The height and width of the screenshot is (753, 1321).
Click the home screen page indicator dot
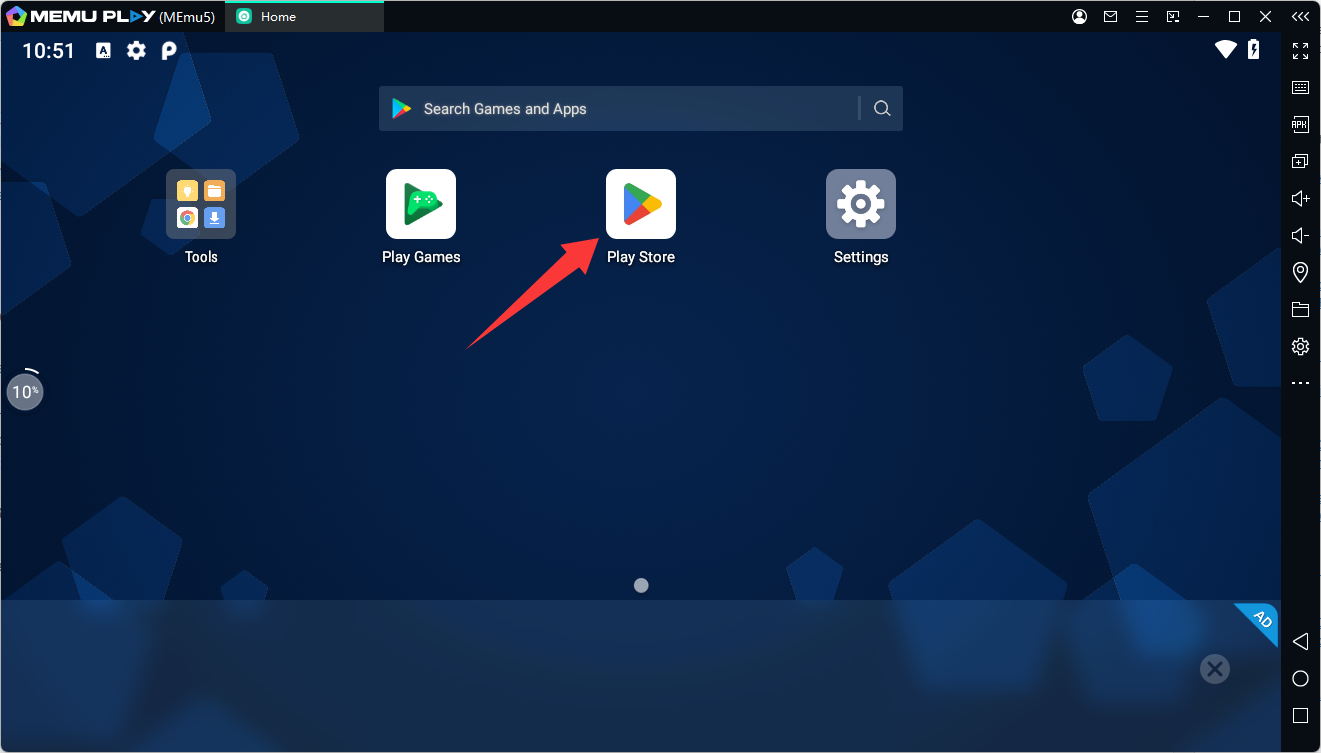point(641,585)
